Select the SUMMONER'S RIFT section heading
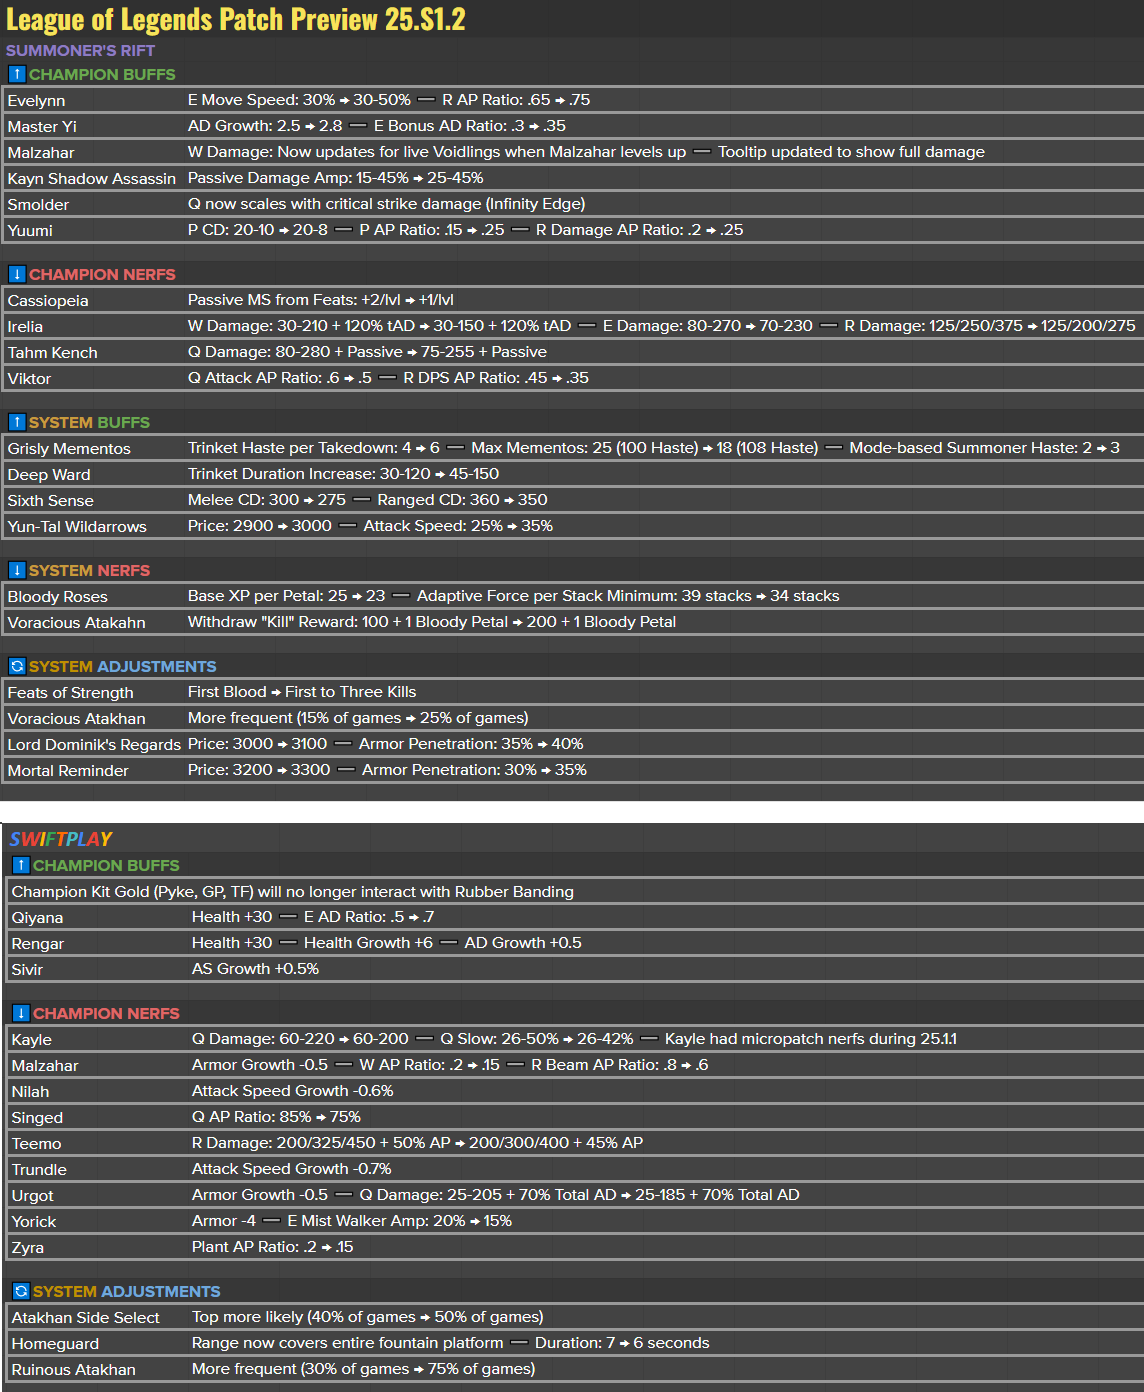Screen dimensions: 1144x1392 point(80,50)
